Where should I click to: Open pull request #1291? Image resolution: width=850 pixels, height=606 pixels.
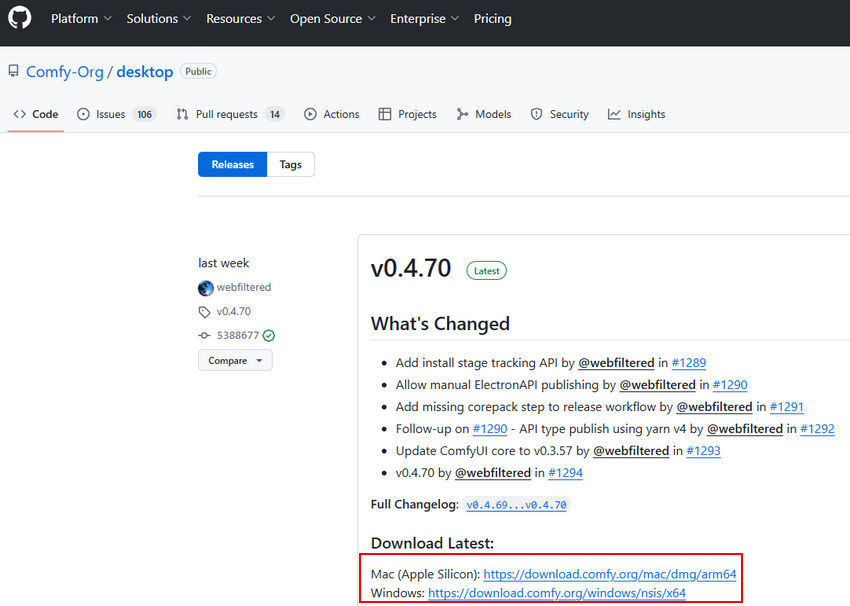[787, 407]
